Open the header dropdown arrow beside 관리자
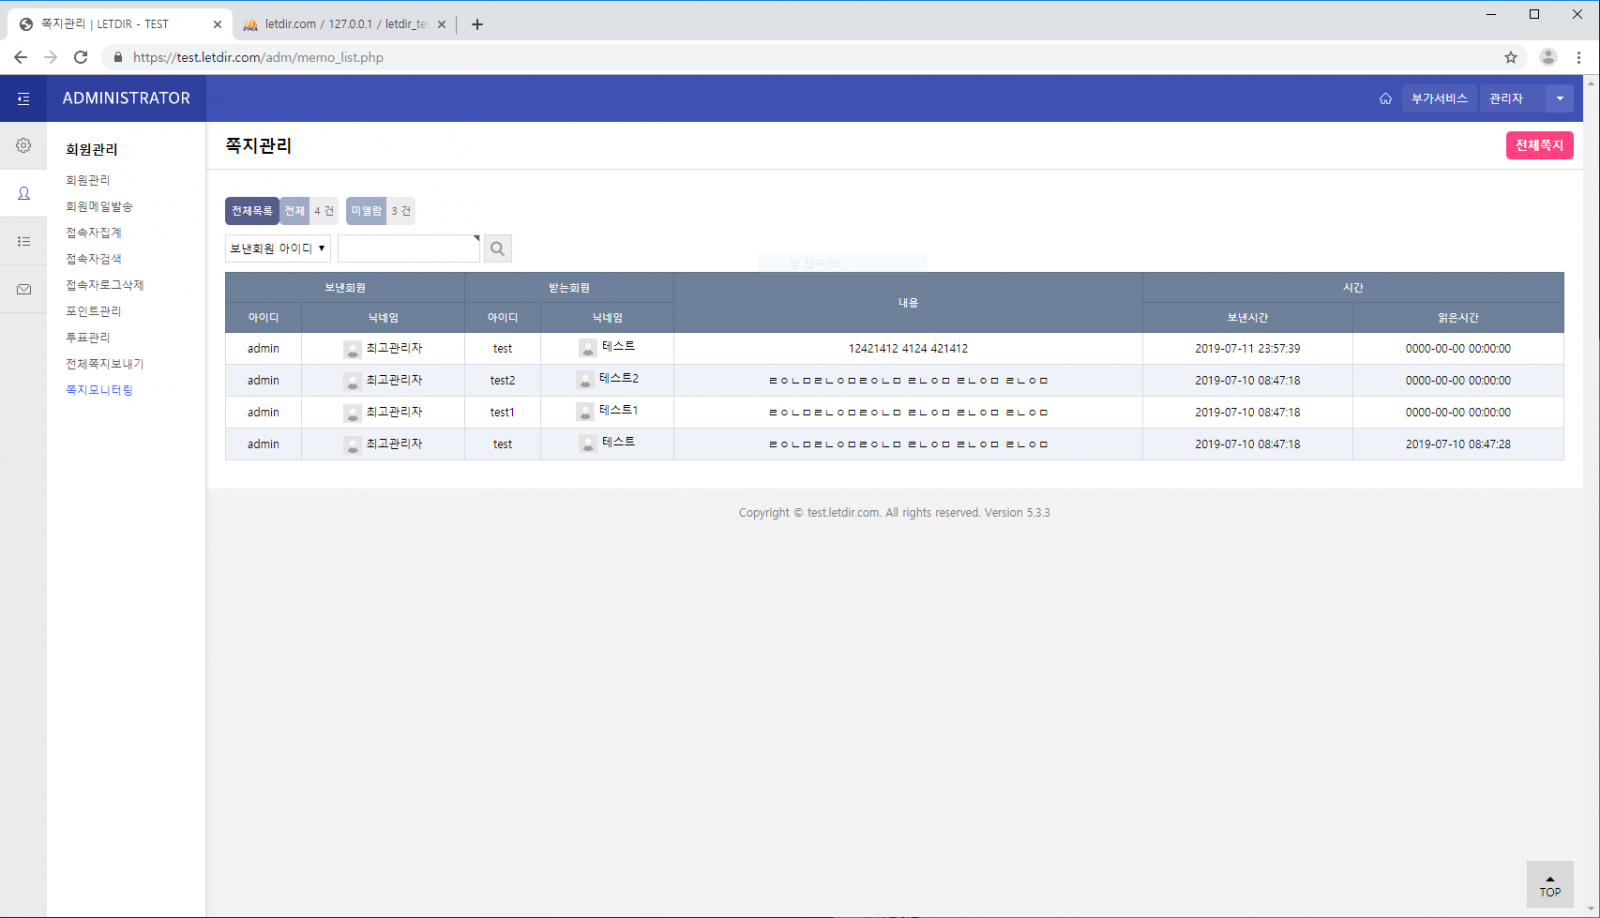Viewport: 1600px width, 918px height. pos(1559,99)
